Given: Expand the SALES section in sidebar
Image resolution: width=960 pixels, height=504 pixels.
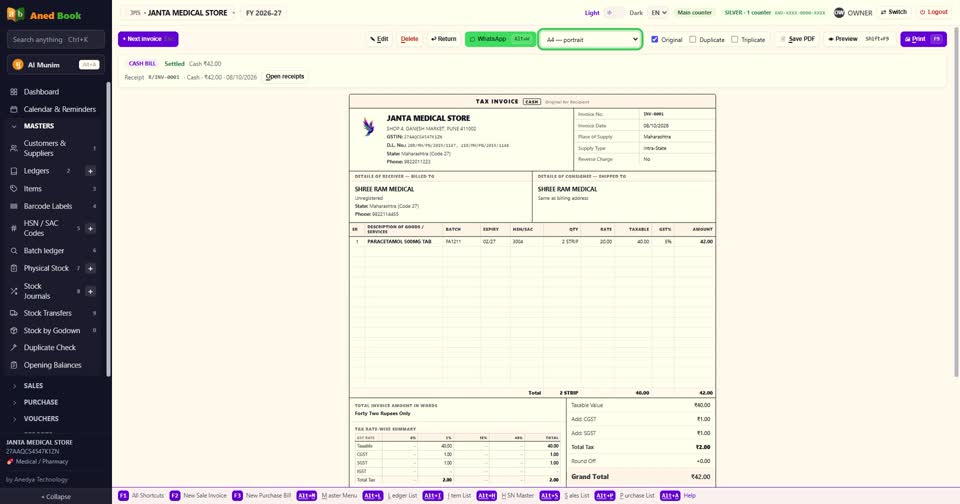Looking at the screenshot, I should pos(33,386).
